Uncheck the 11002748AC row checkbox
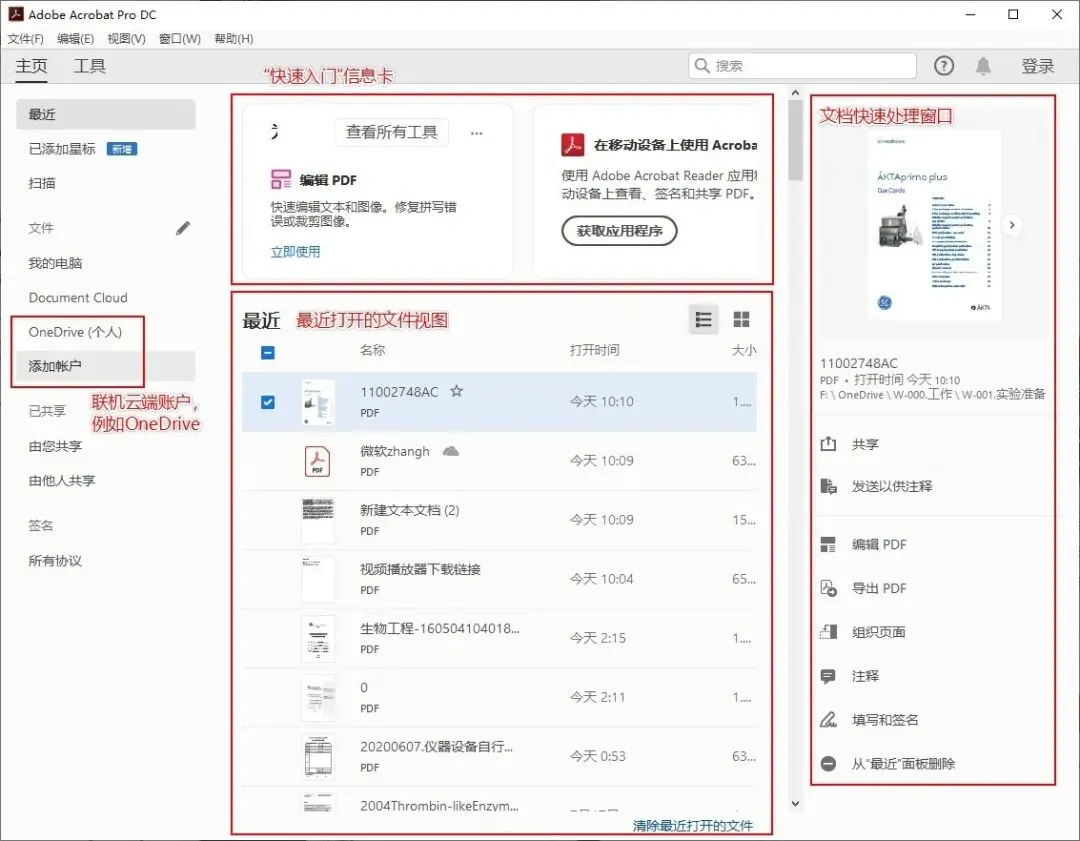 tap(268, 402)
